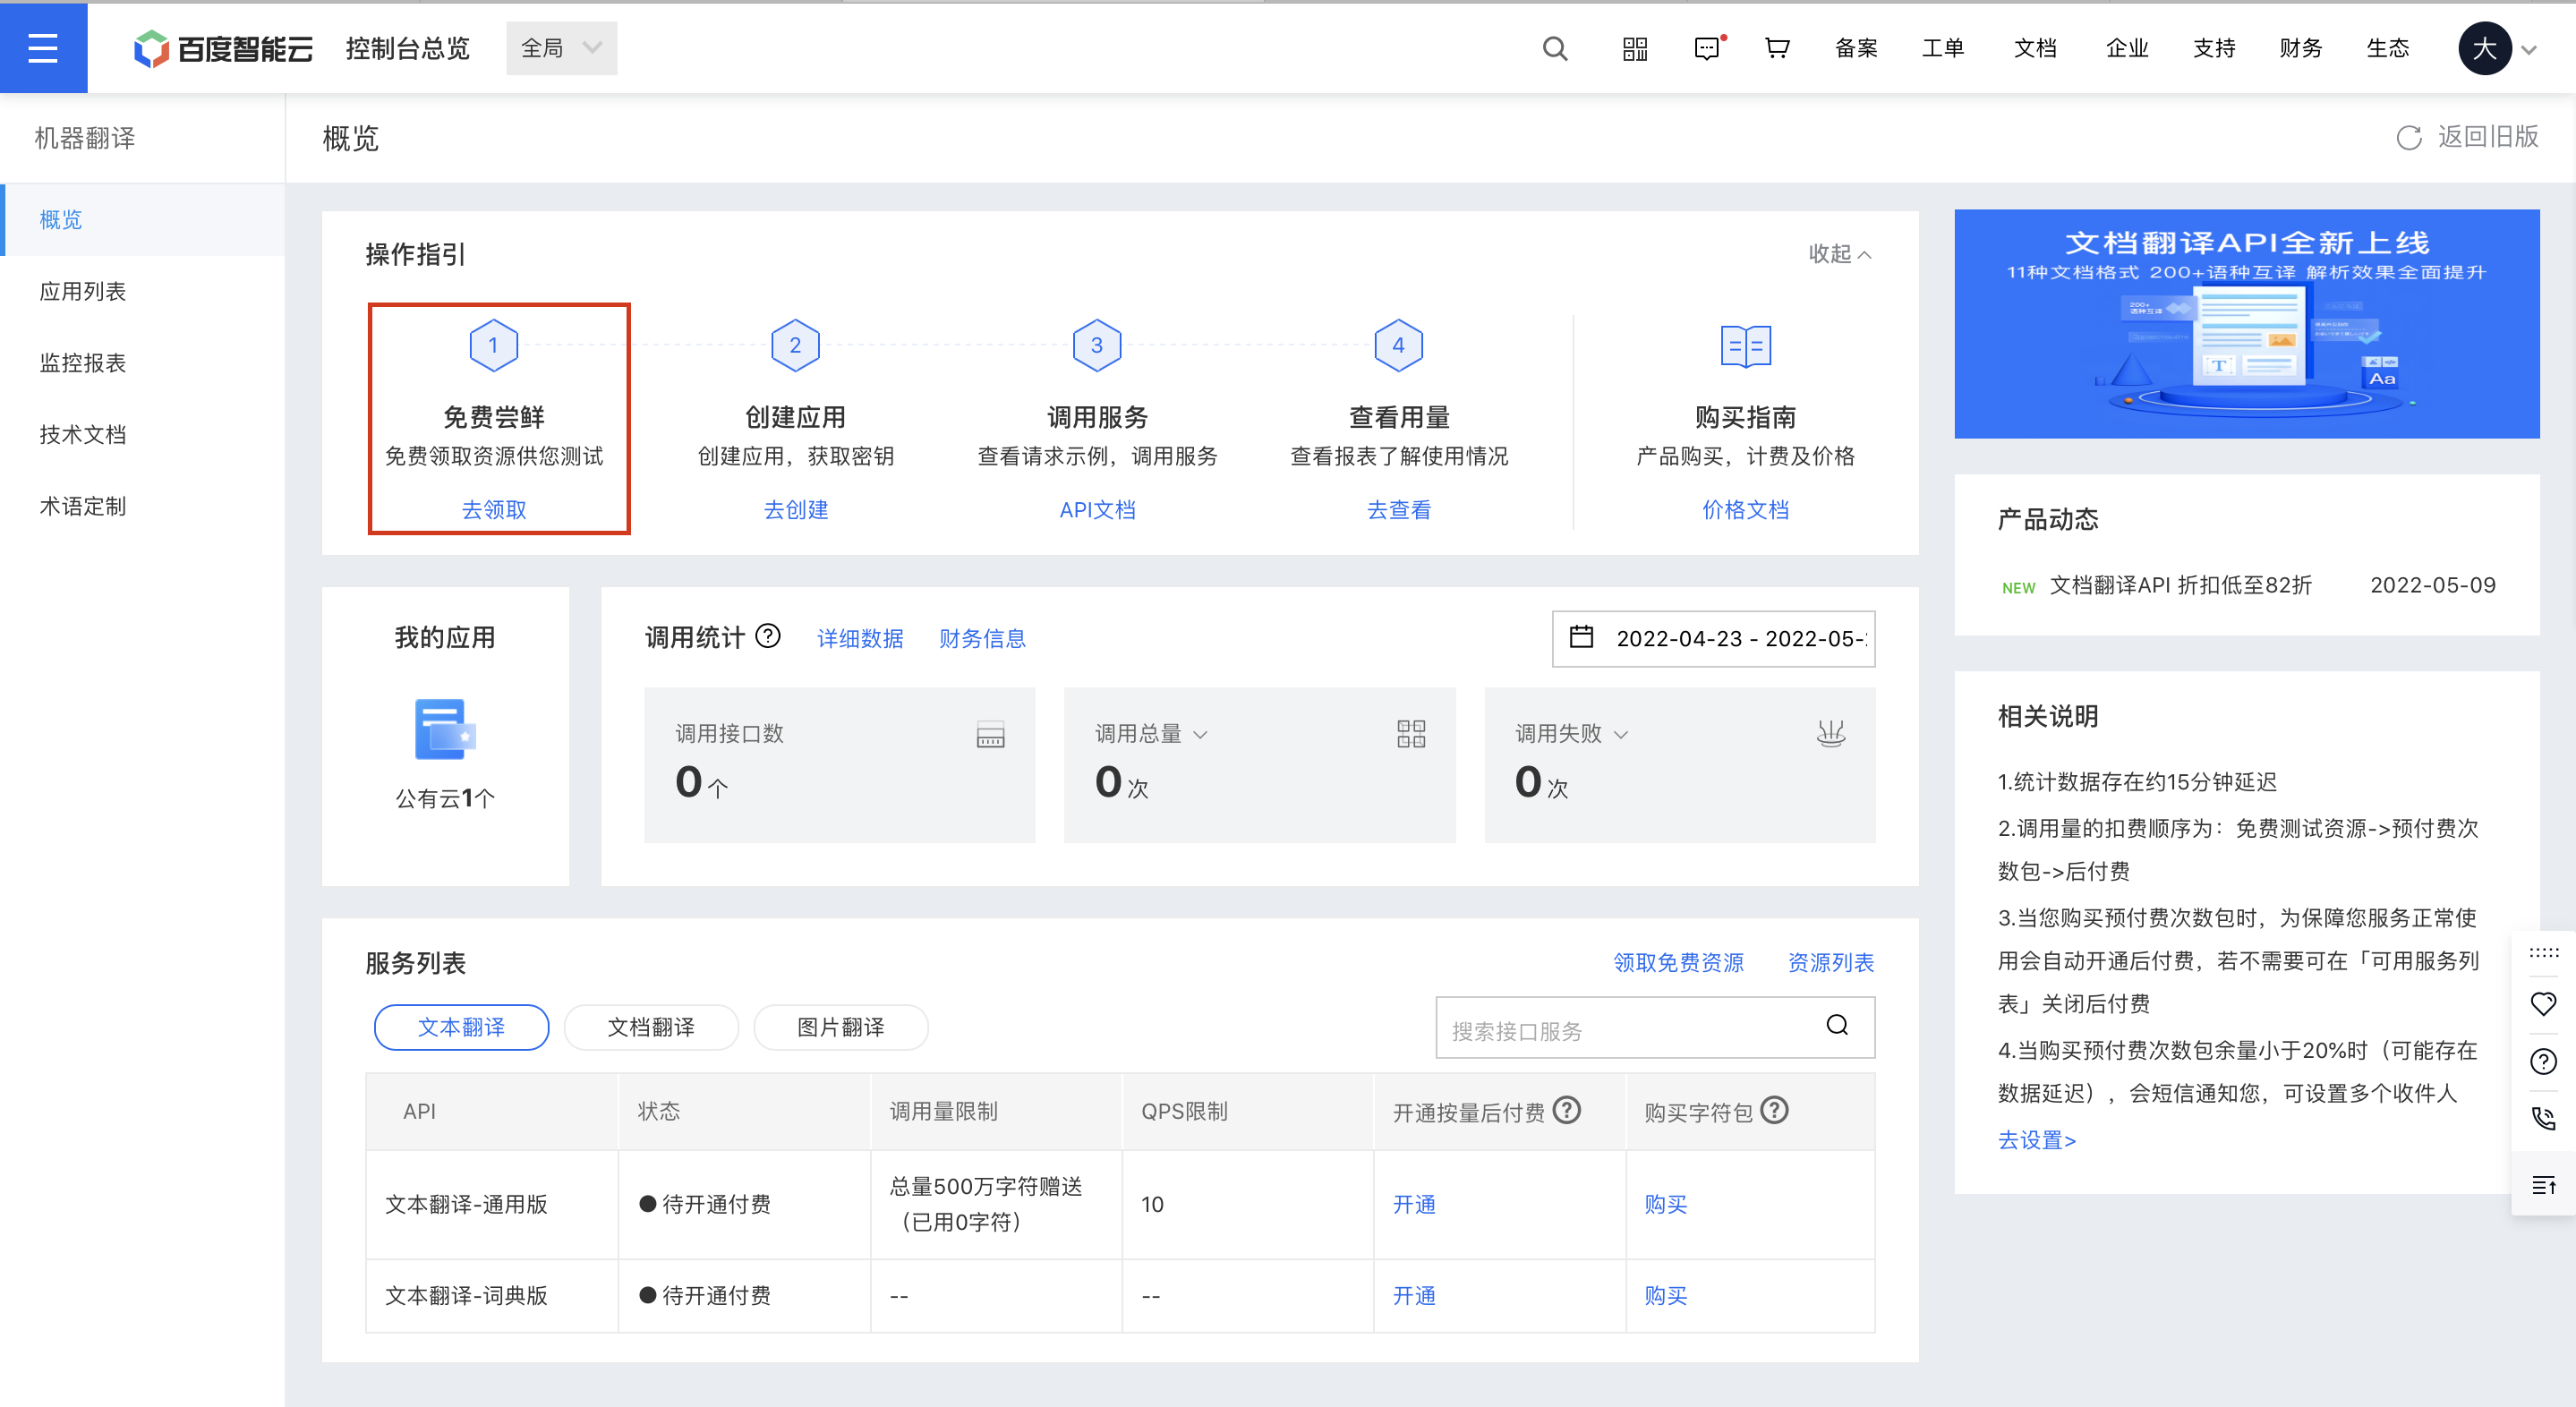Click the 搜索接口服务 input field
Screen dimensions: 2576x1407
1655,1027
